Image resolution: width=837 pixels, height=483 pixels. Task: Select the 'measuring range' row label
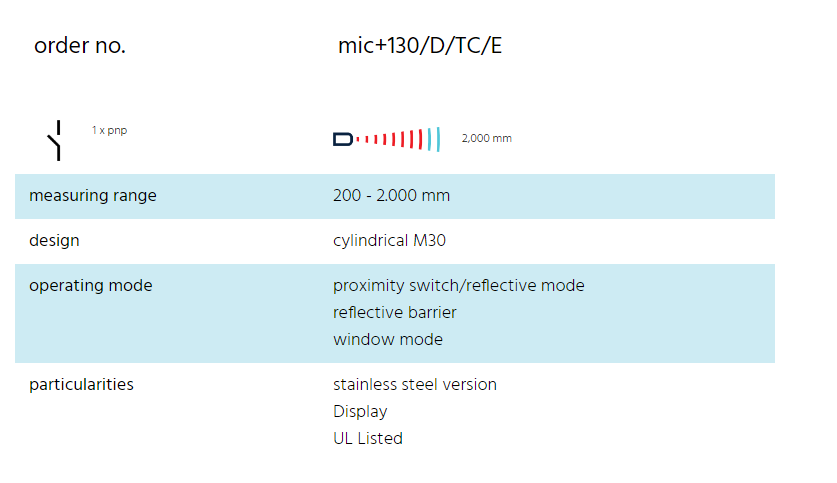pos(93,196)
